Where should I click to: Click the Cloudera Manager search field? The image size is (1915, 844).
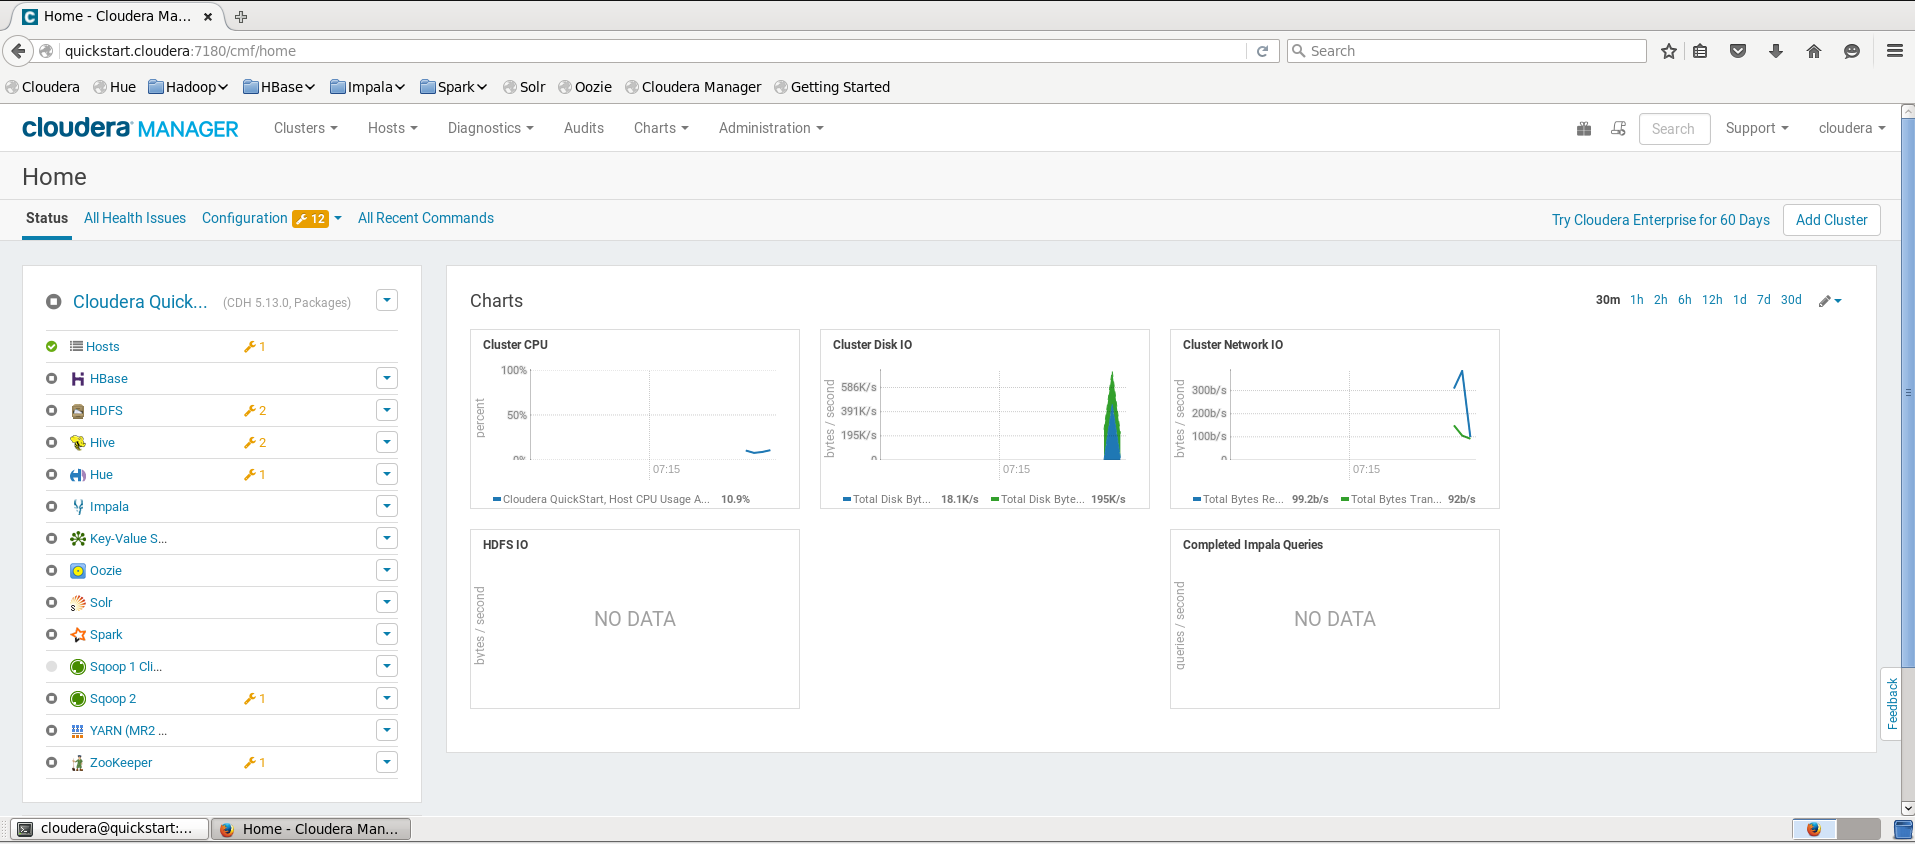[1674, 129]
